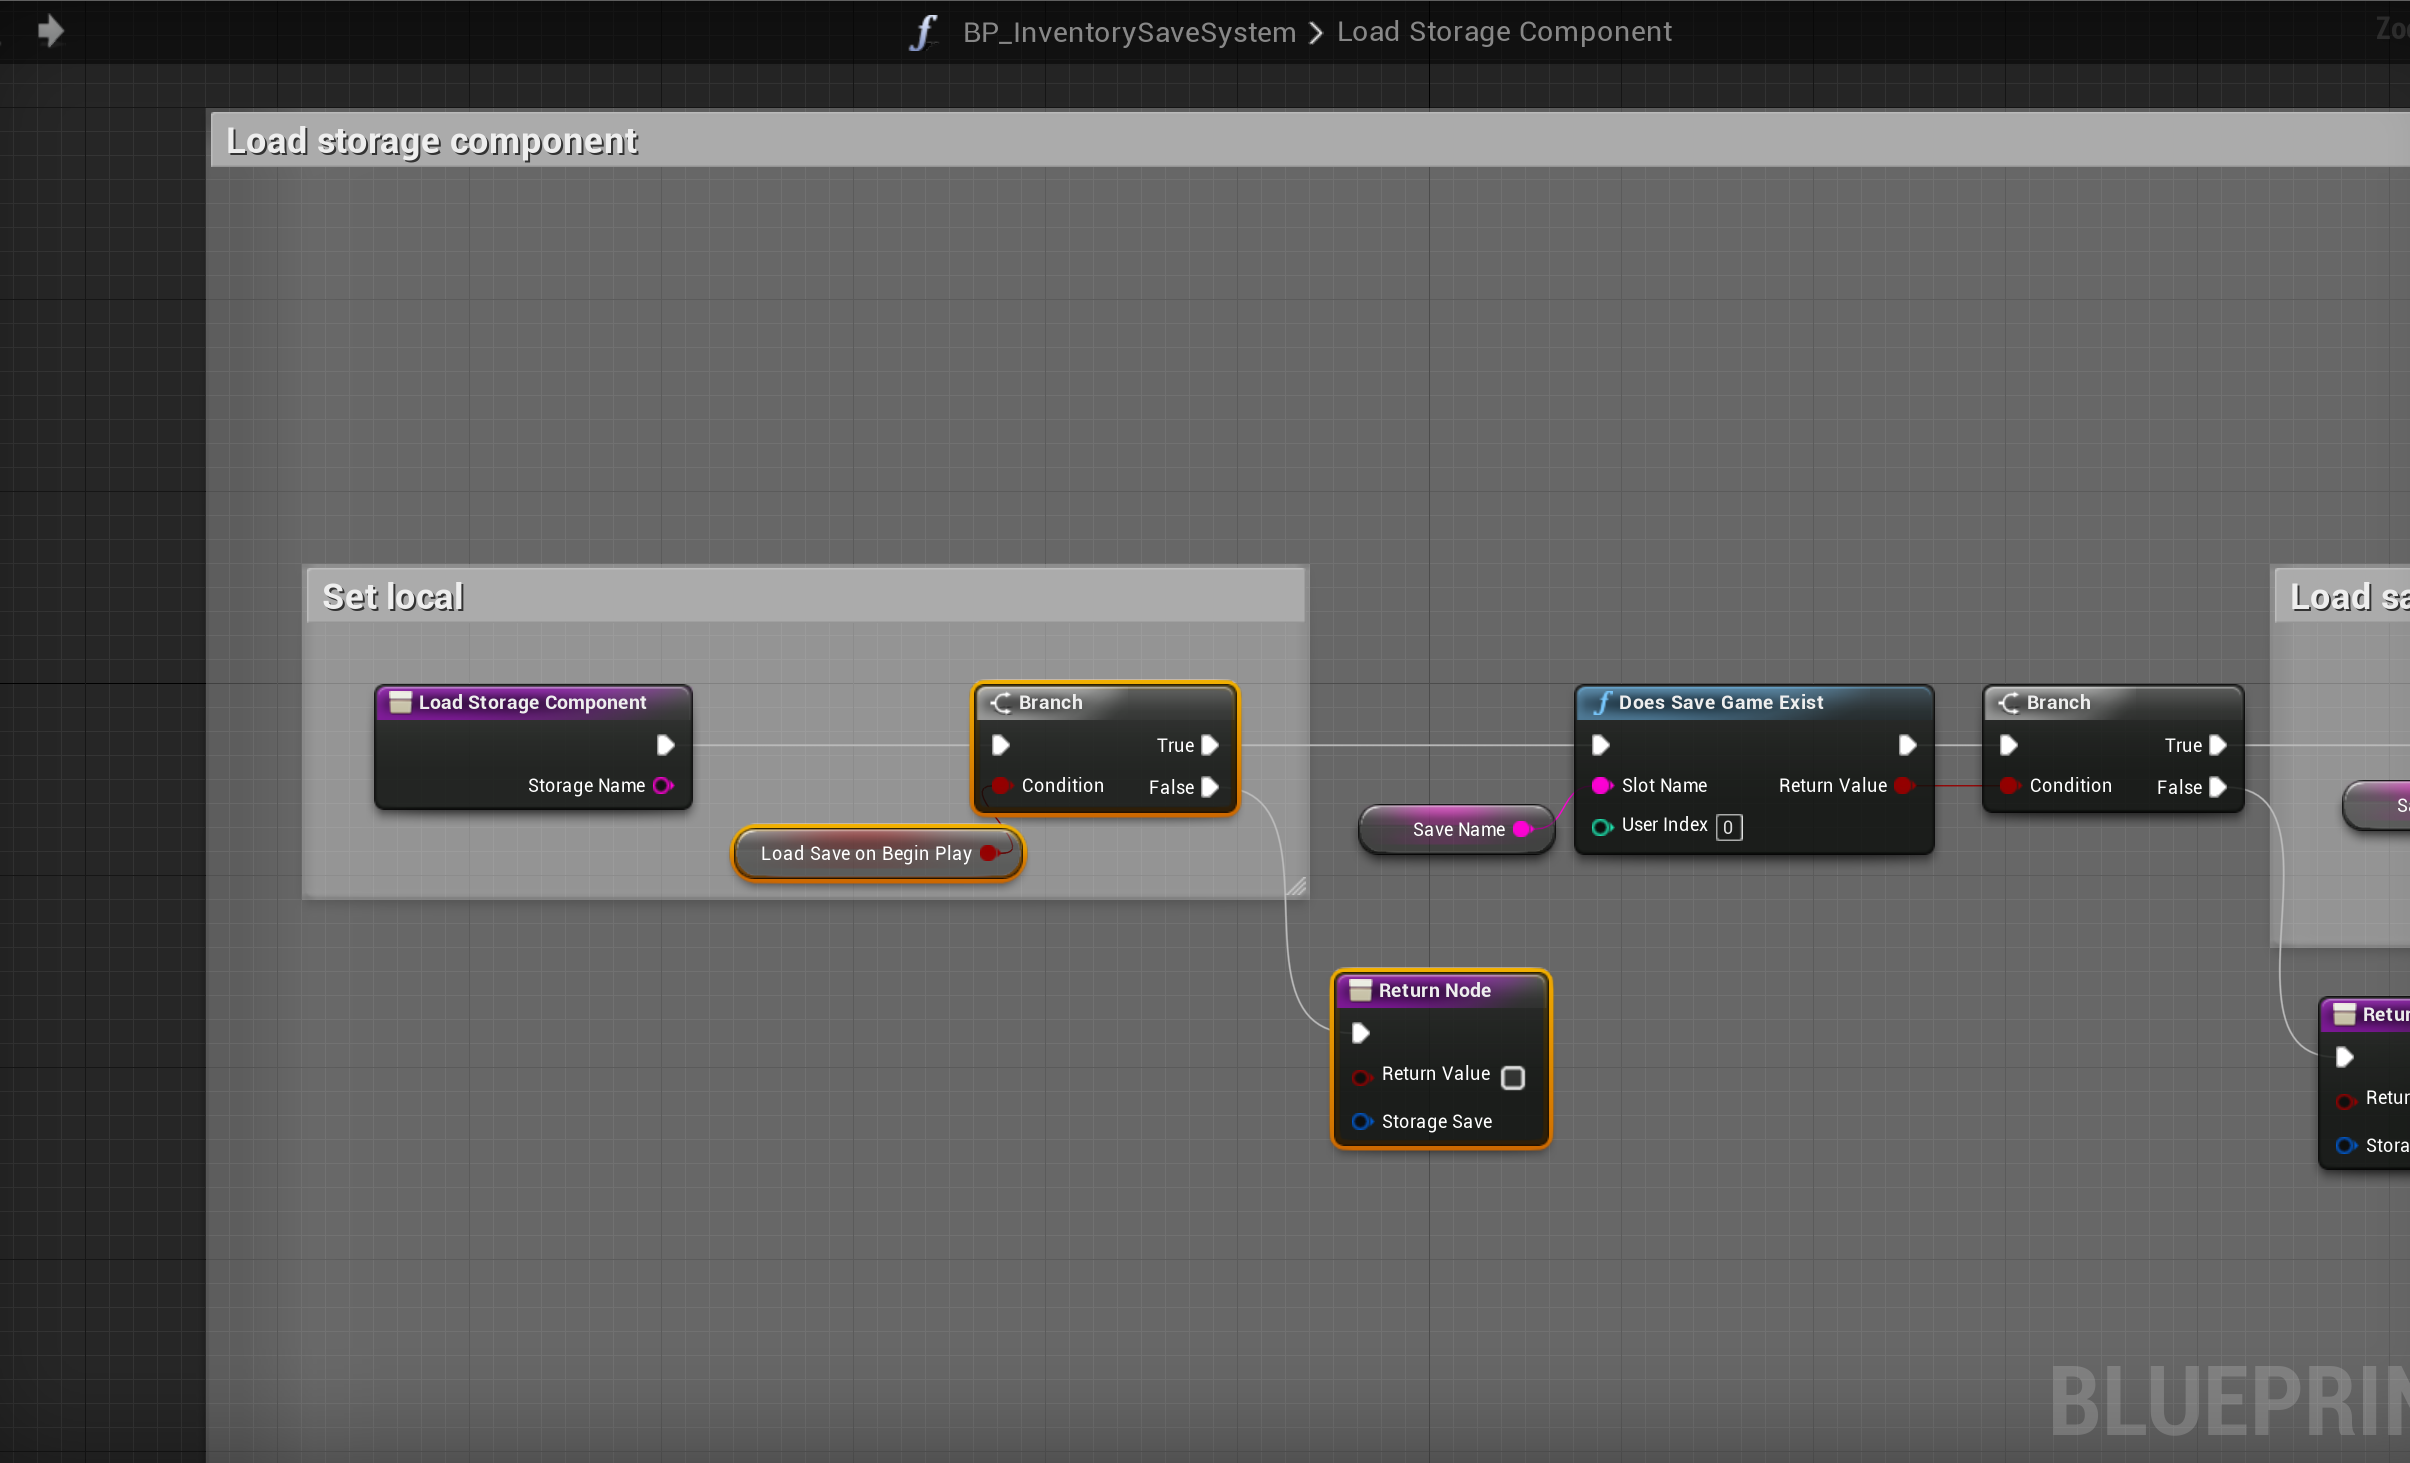Screen dimensions: 2410x1463
Task: Click the breadcrumb chevron separator
Action: click(1316, 33)
